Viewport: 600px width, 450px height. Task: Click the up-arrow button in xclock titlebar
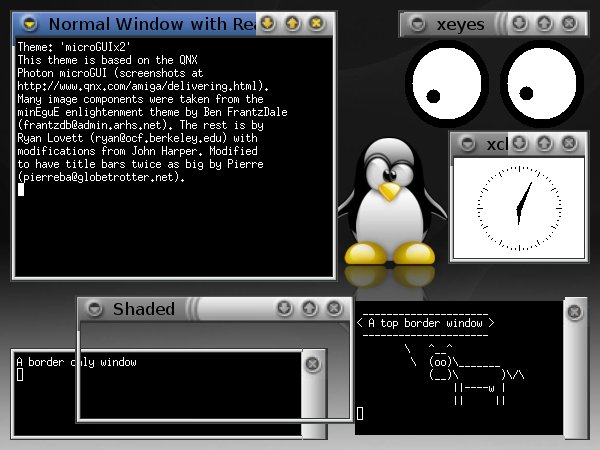pos(544,143)
